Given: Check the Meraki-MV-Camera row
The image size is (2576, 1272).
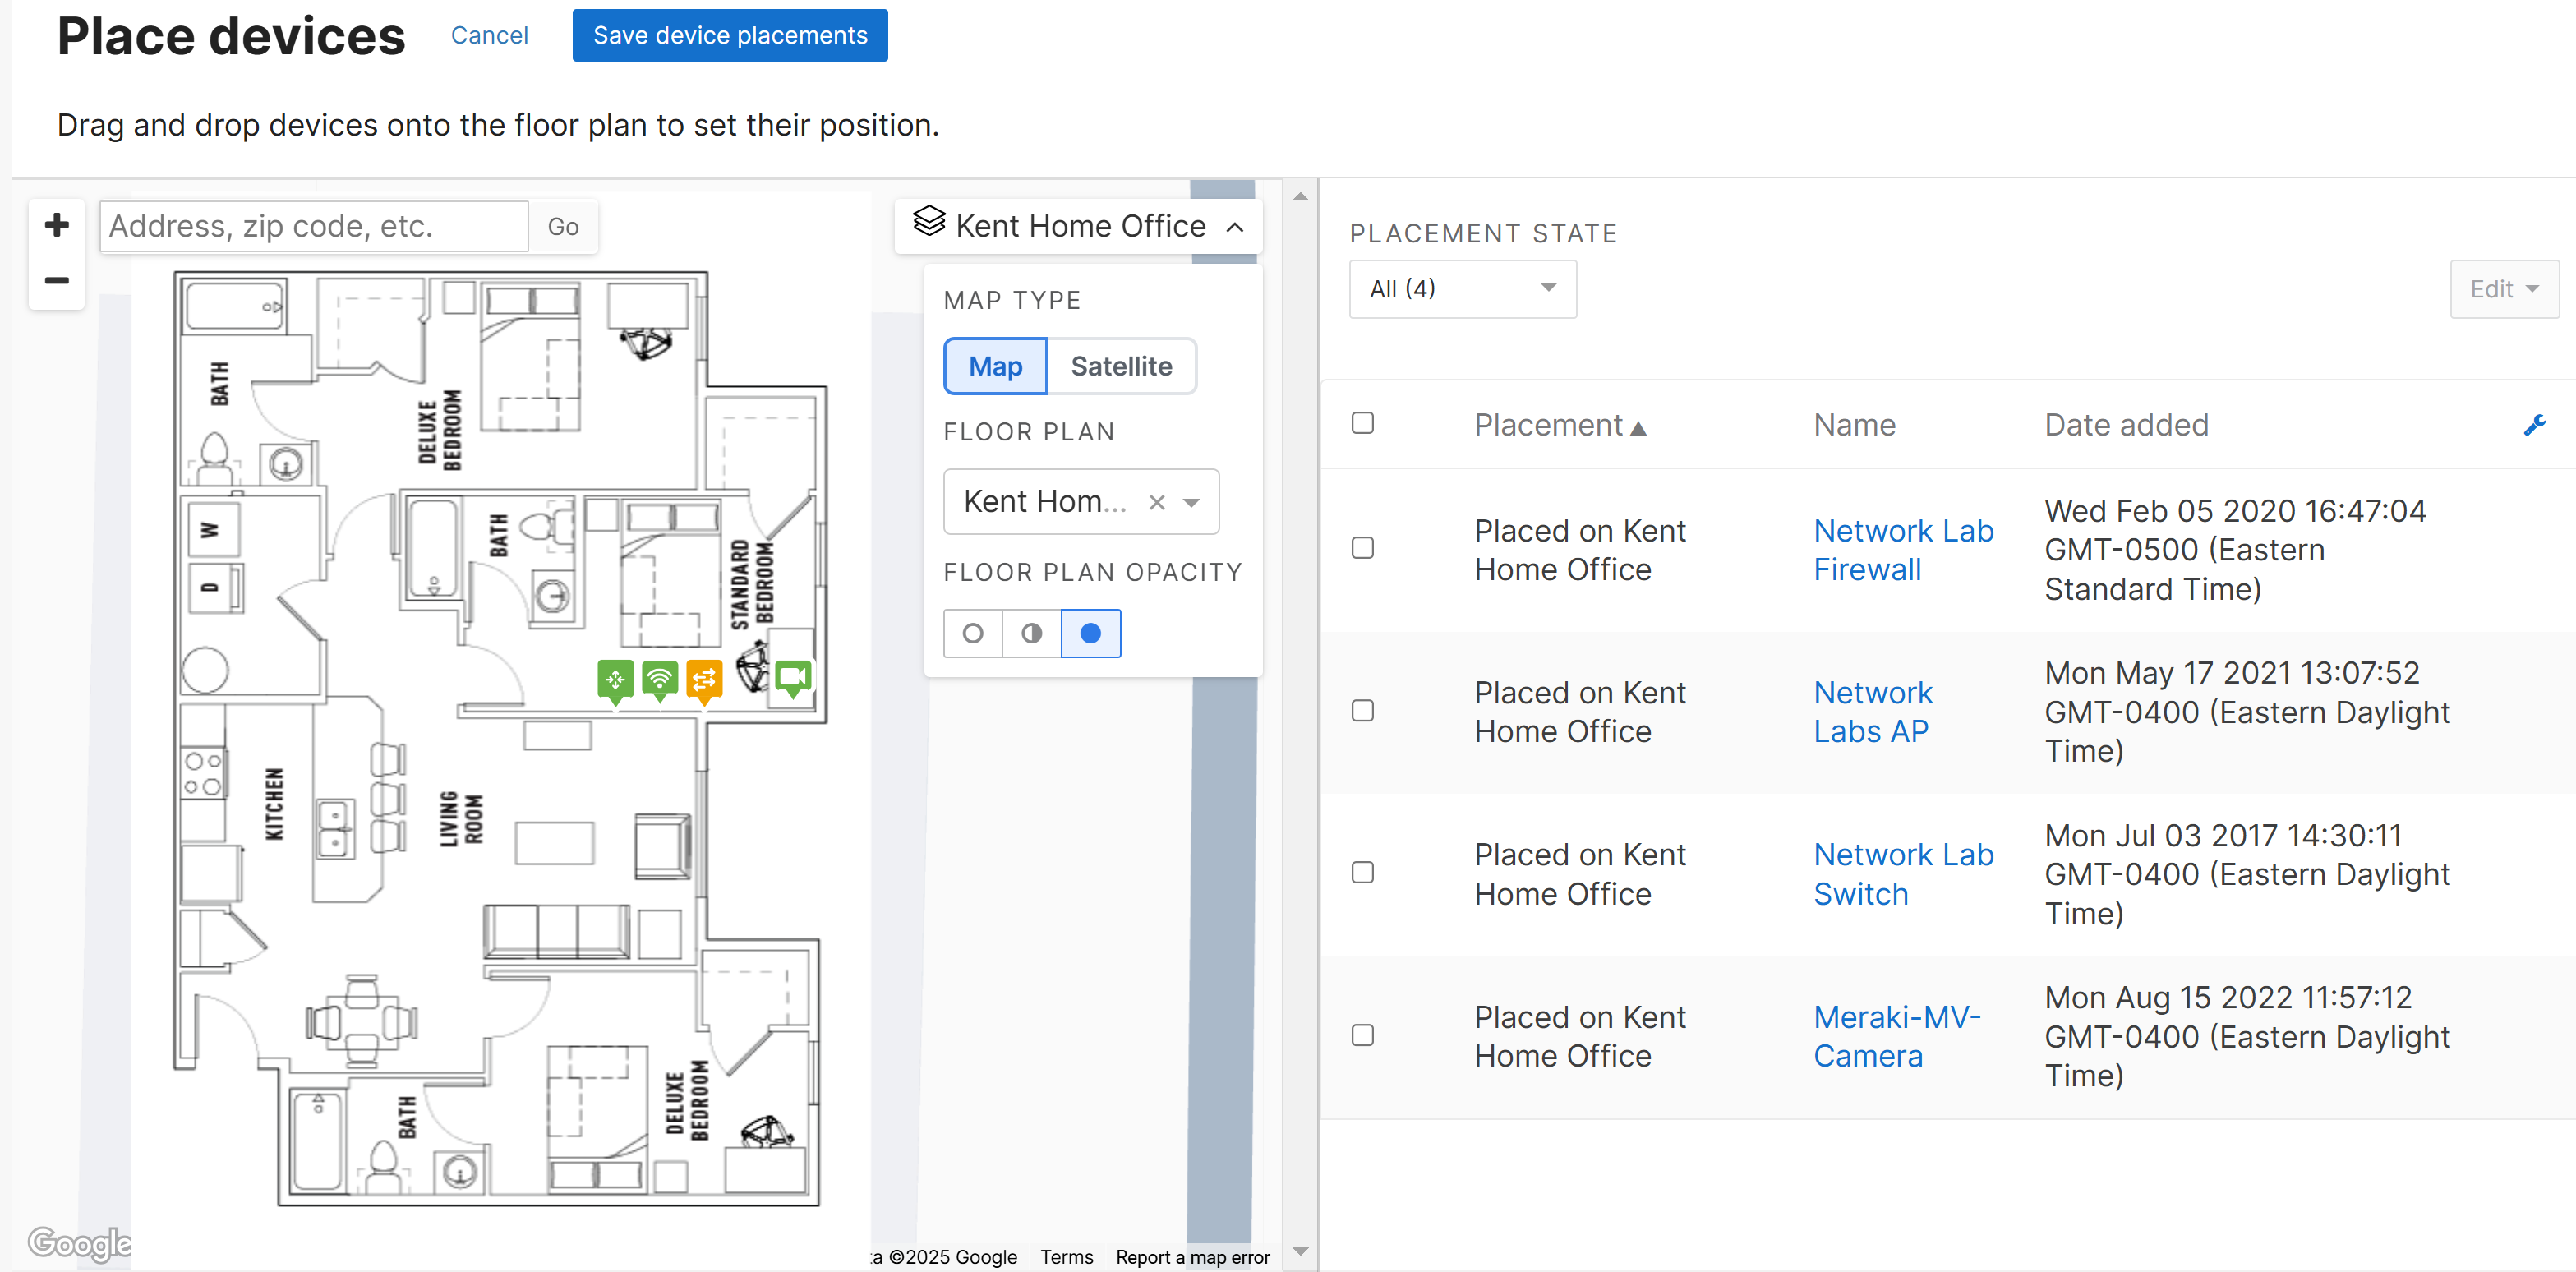Looking at the screenshot, I should coord(1363,1035).
